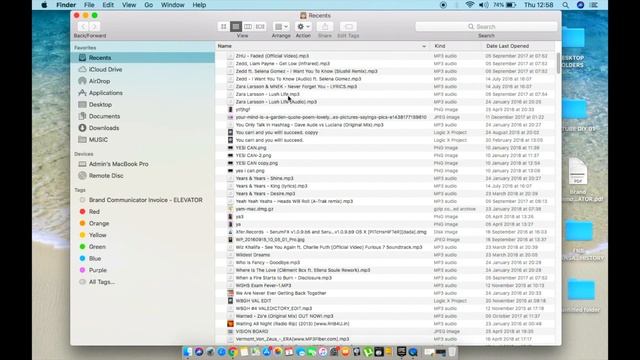This screenshot has width=640, height=360.
Task: Open Spotlight search in menu bar
Action: pyautogui.click(x=565, y=5)
